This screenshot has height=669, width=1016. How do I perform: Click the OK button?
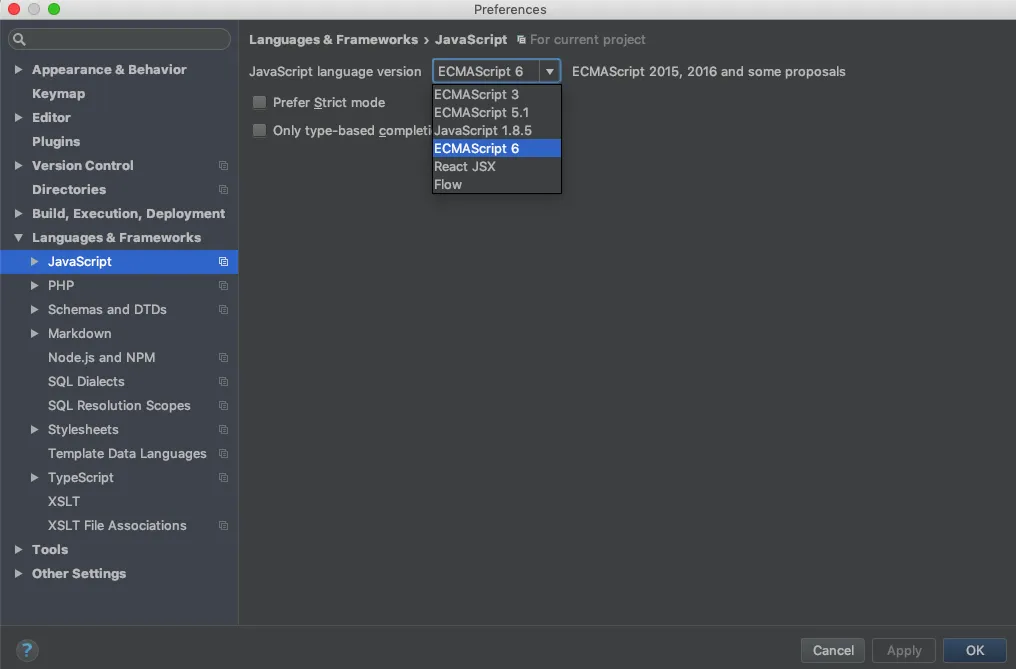click(x=974, y=650)
